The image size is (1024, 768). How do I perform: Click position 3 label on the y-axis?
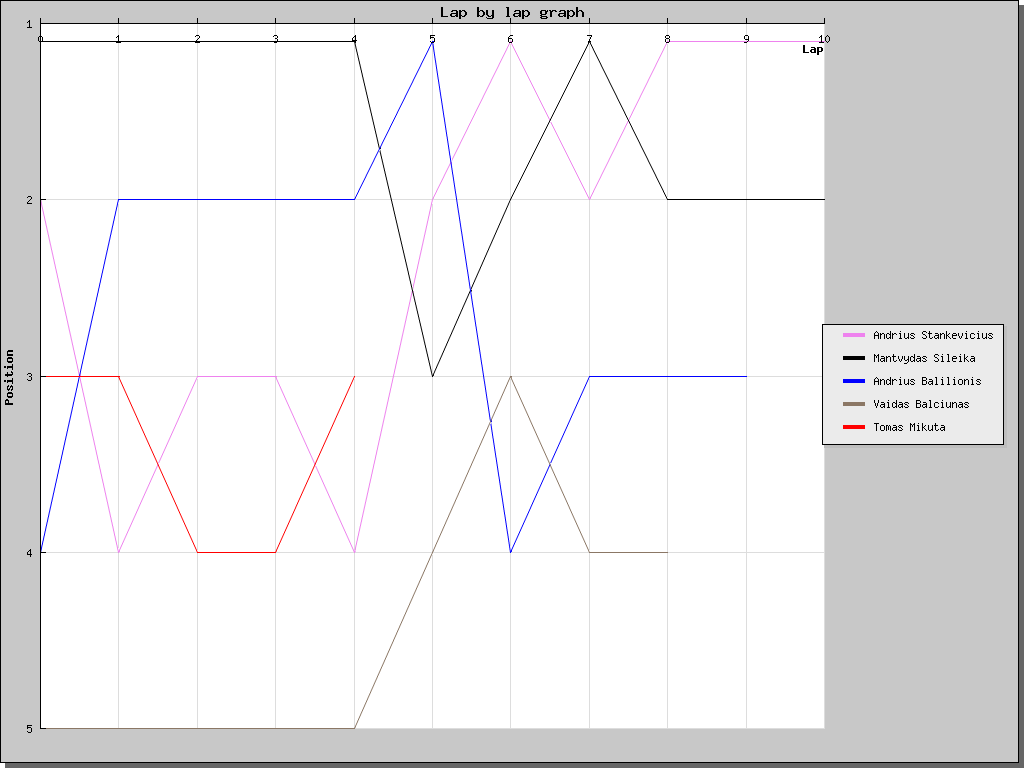(x=29, y=377)
